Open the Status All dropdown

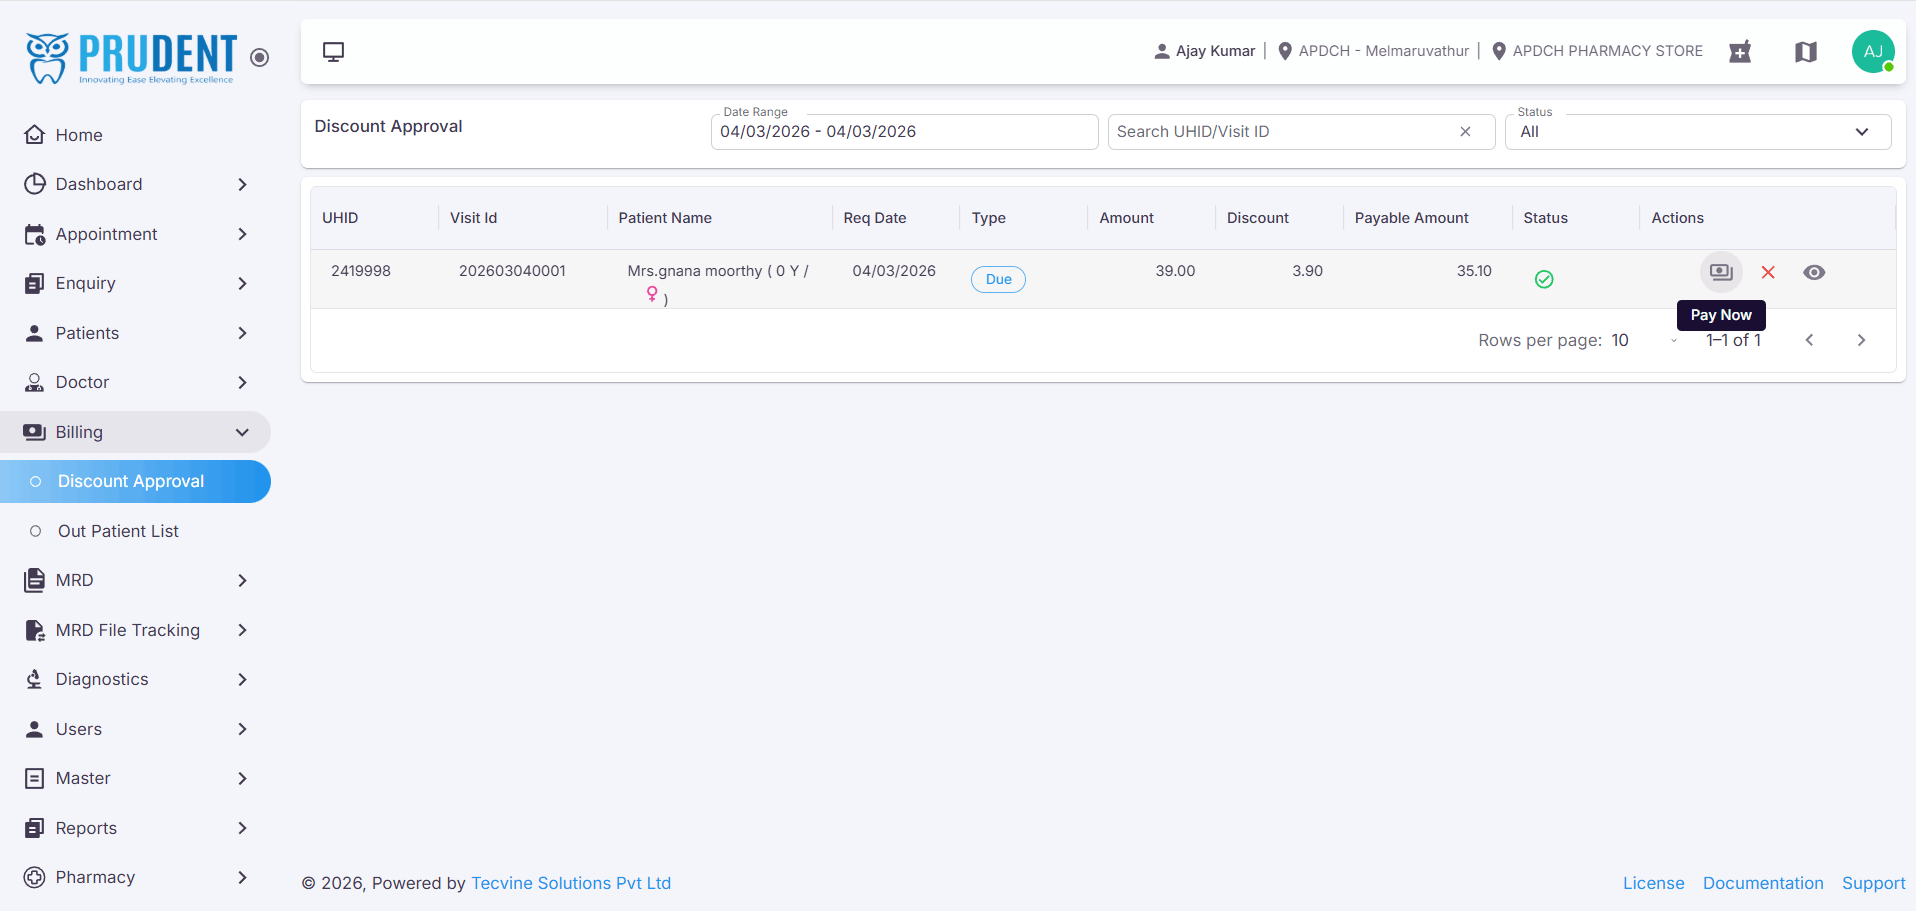pos(1698,132)
